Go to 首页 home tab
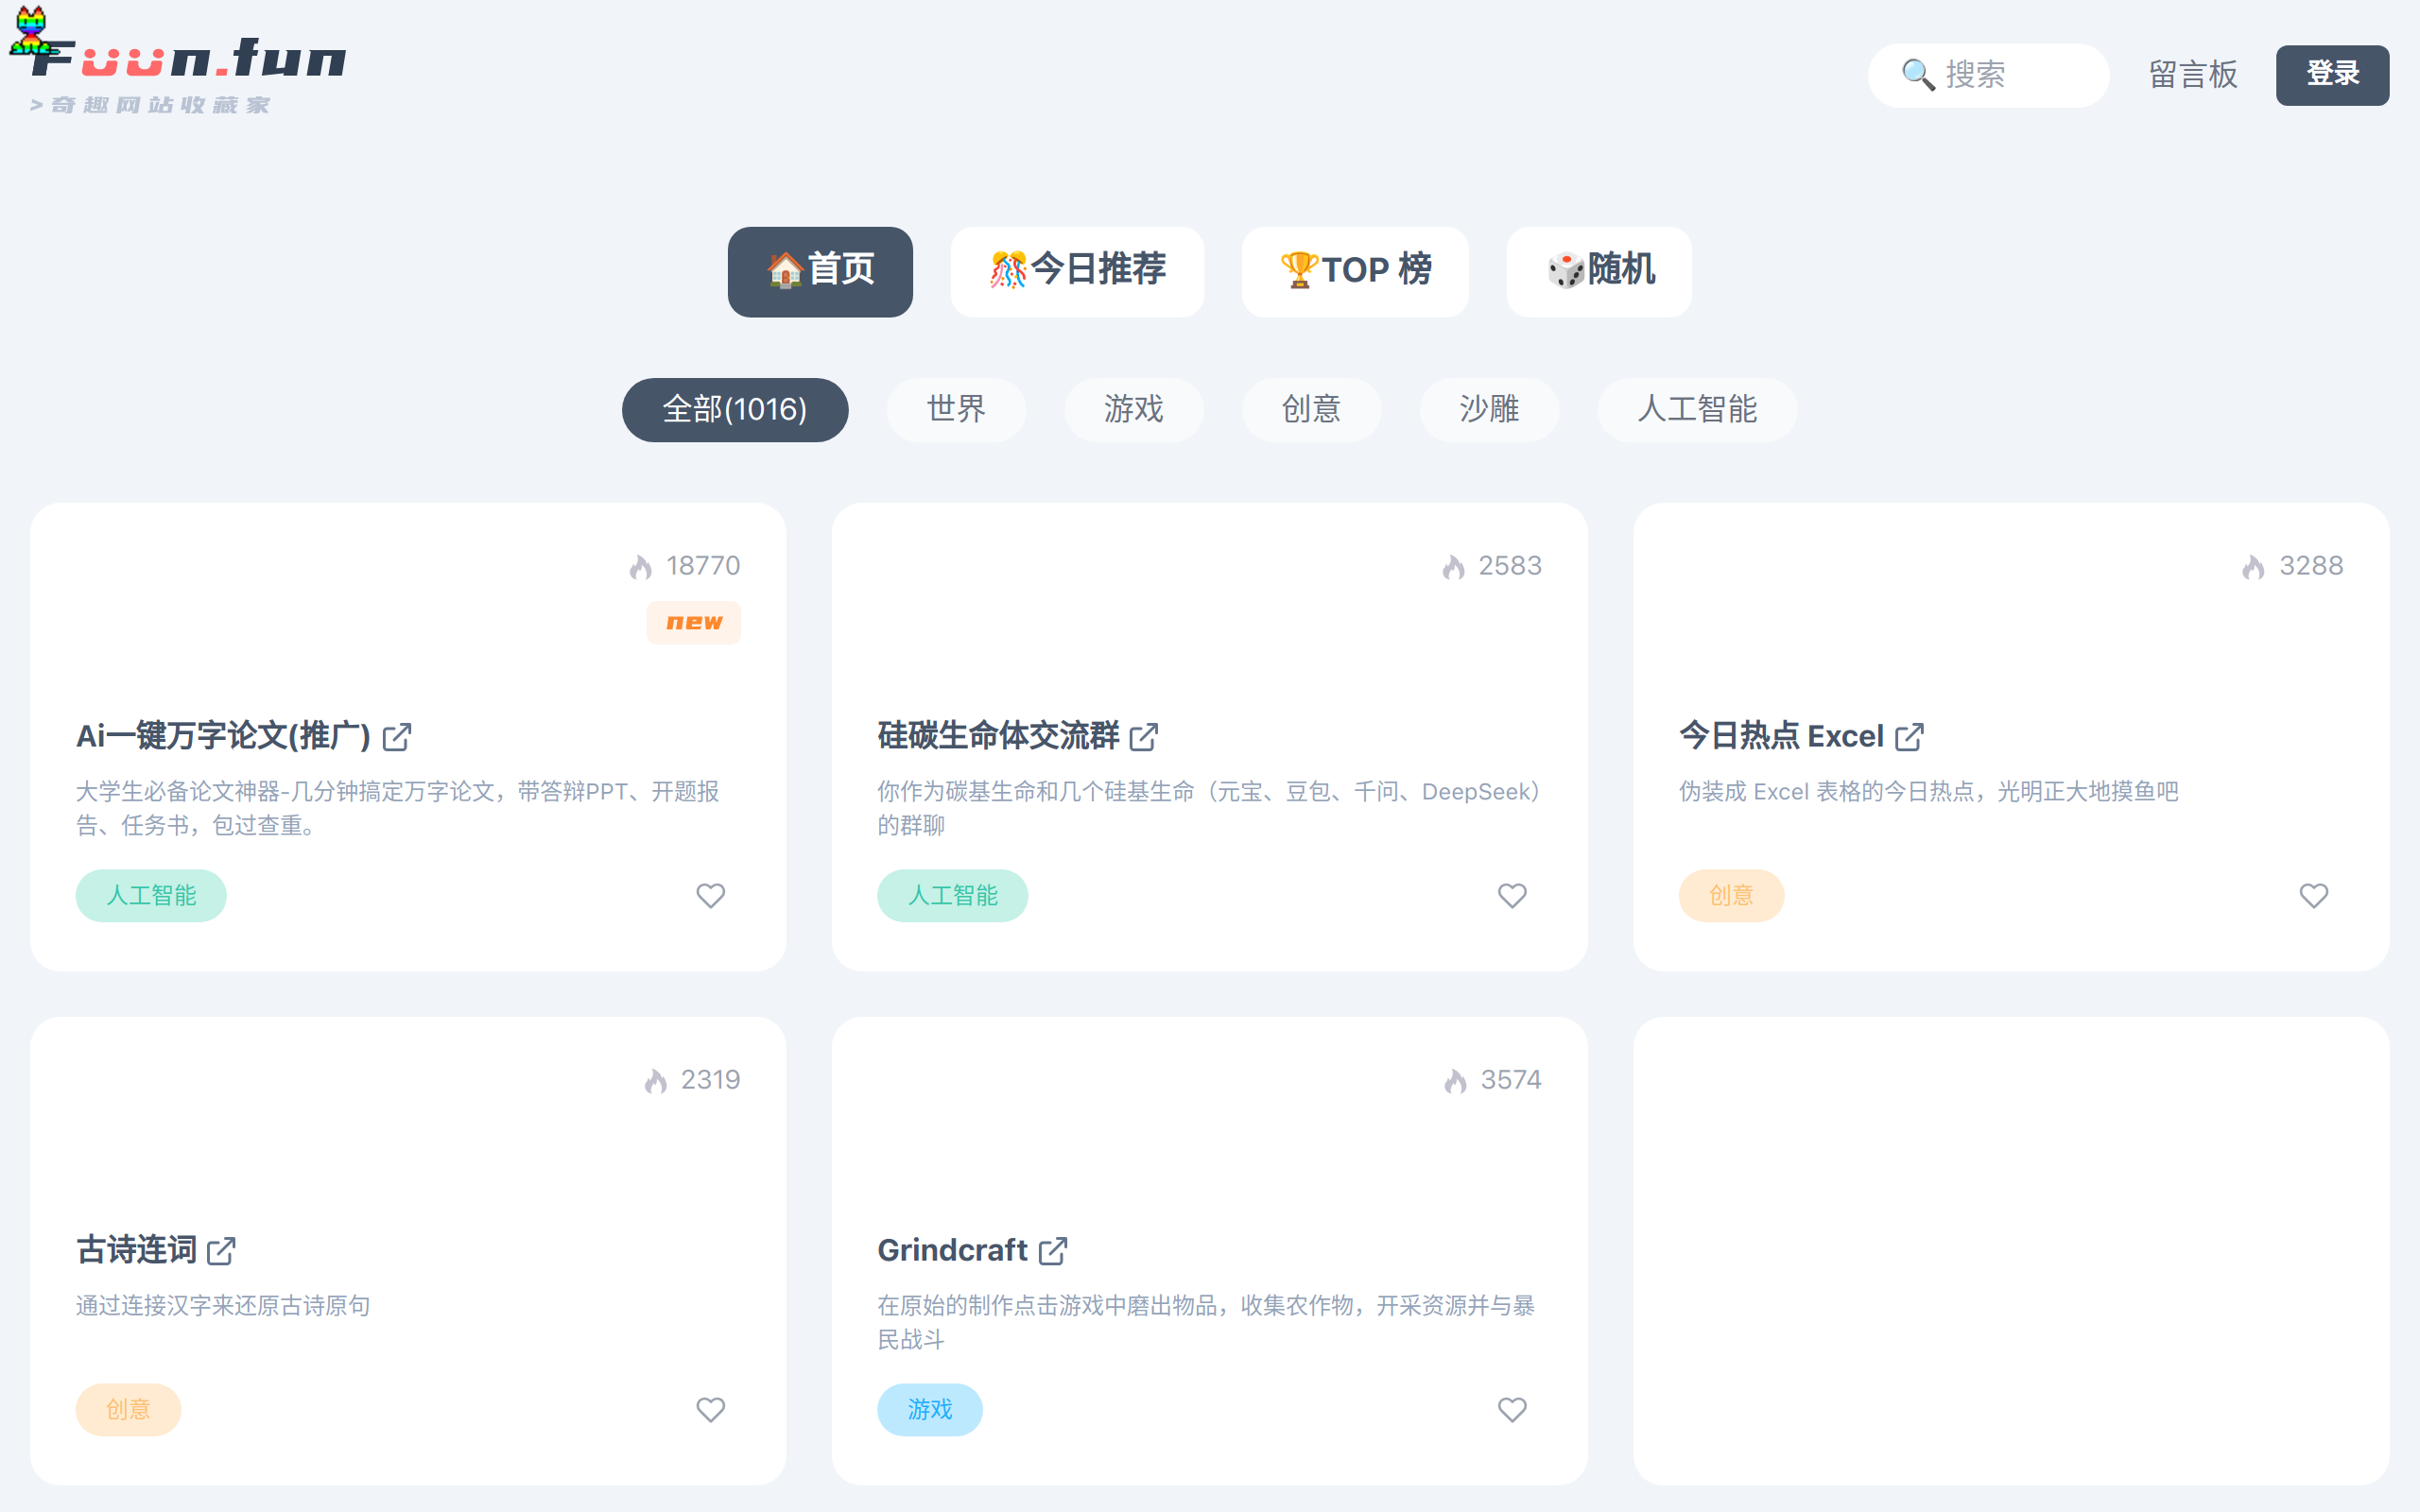 (x=820, y=271)
